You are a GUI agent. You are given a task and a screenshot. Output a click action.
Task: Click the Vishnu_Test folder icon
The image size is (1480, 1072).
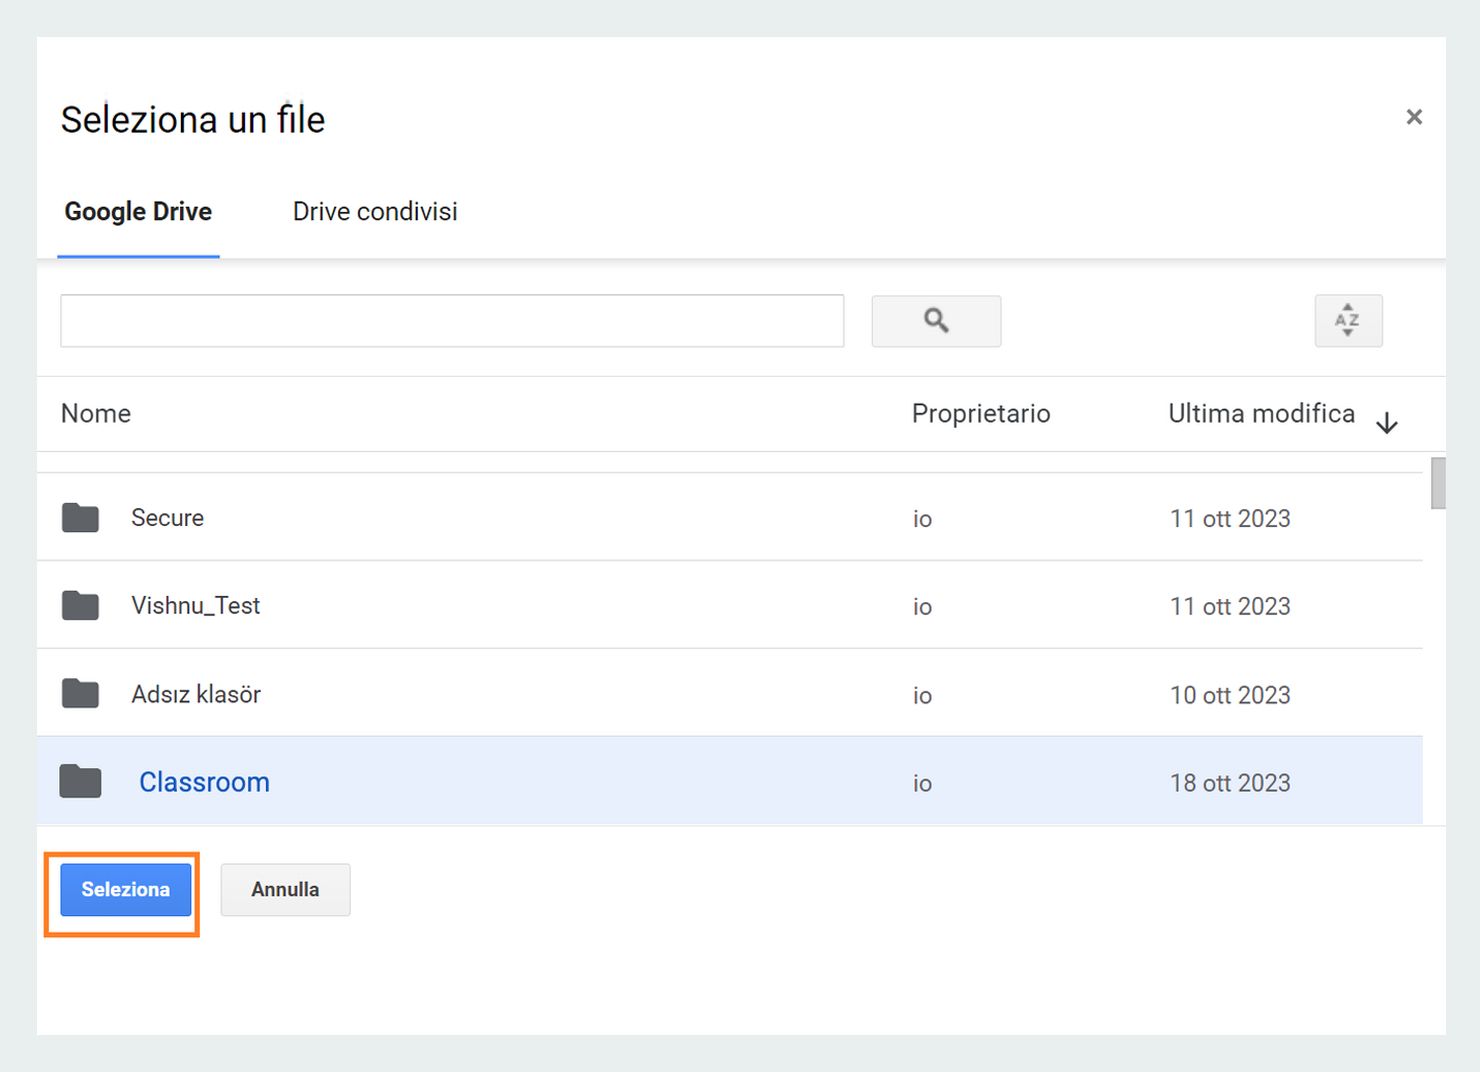coord(80,606)
